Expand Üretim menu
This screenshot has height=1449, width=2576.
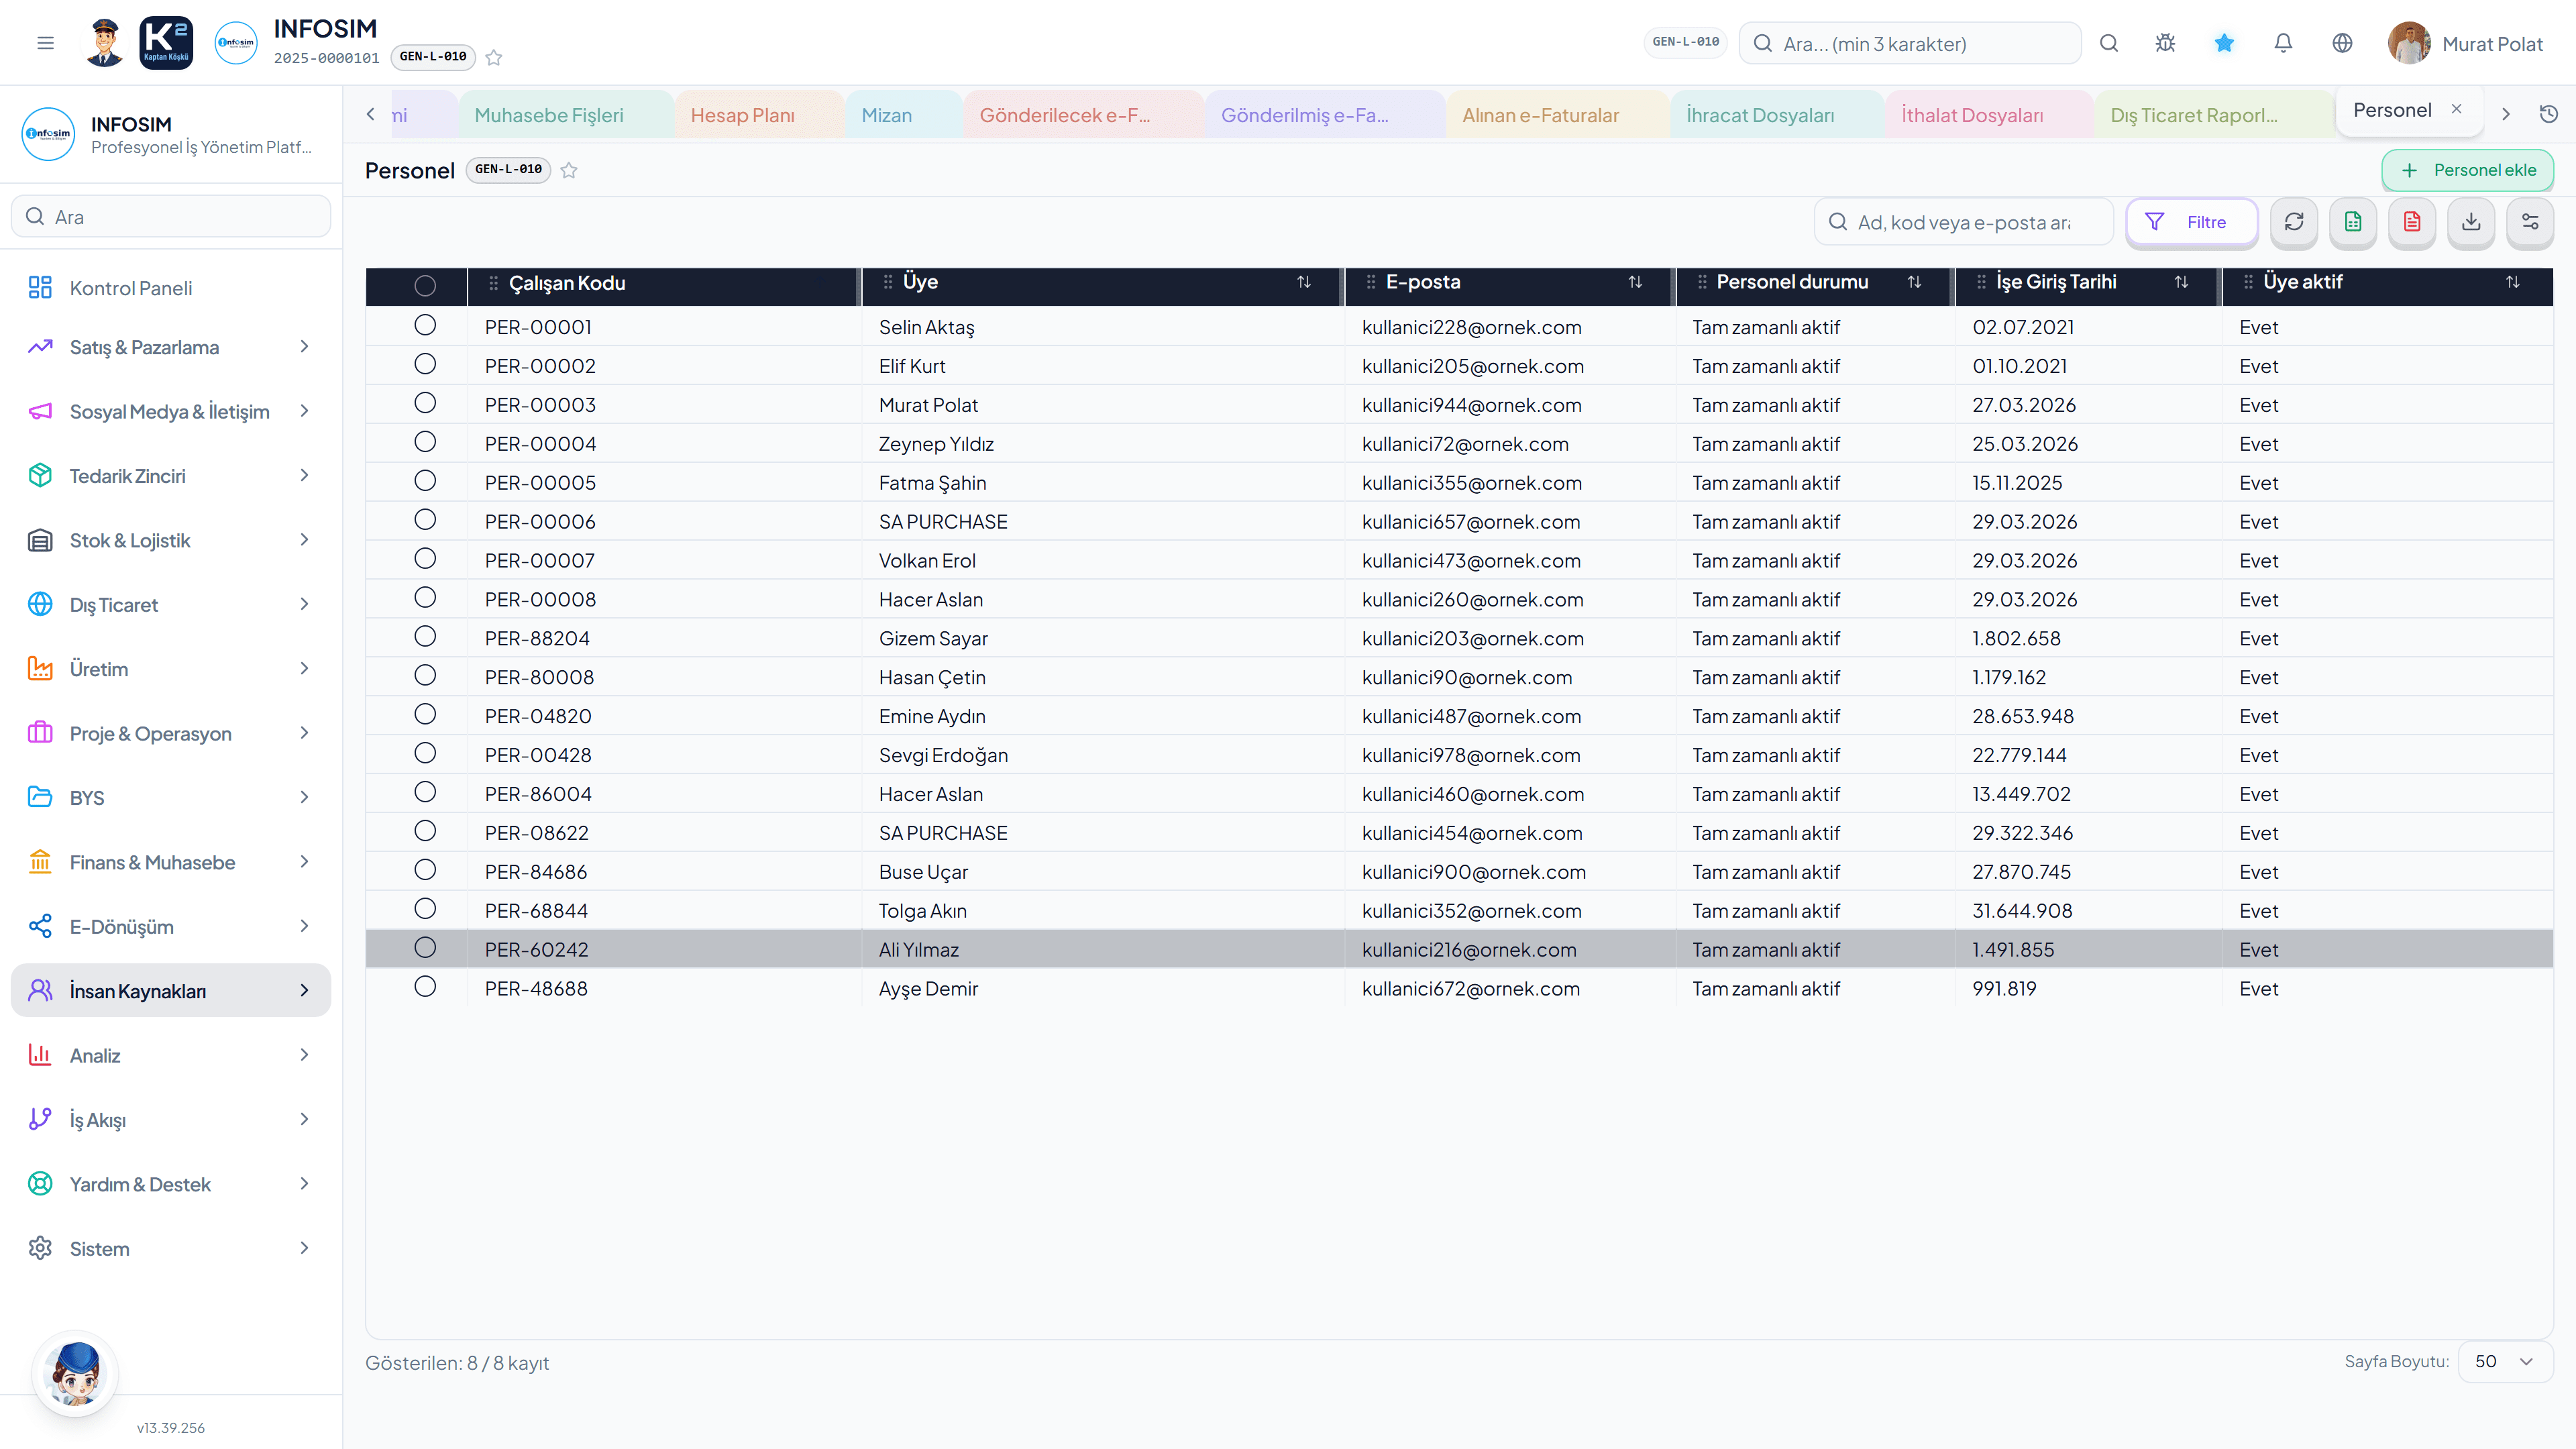[x=170, y=669]
